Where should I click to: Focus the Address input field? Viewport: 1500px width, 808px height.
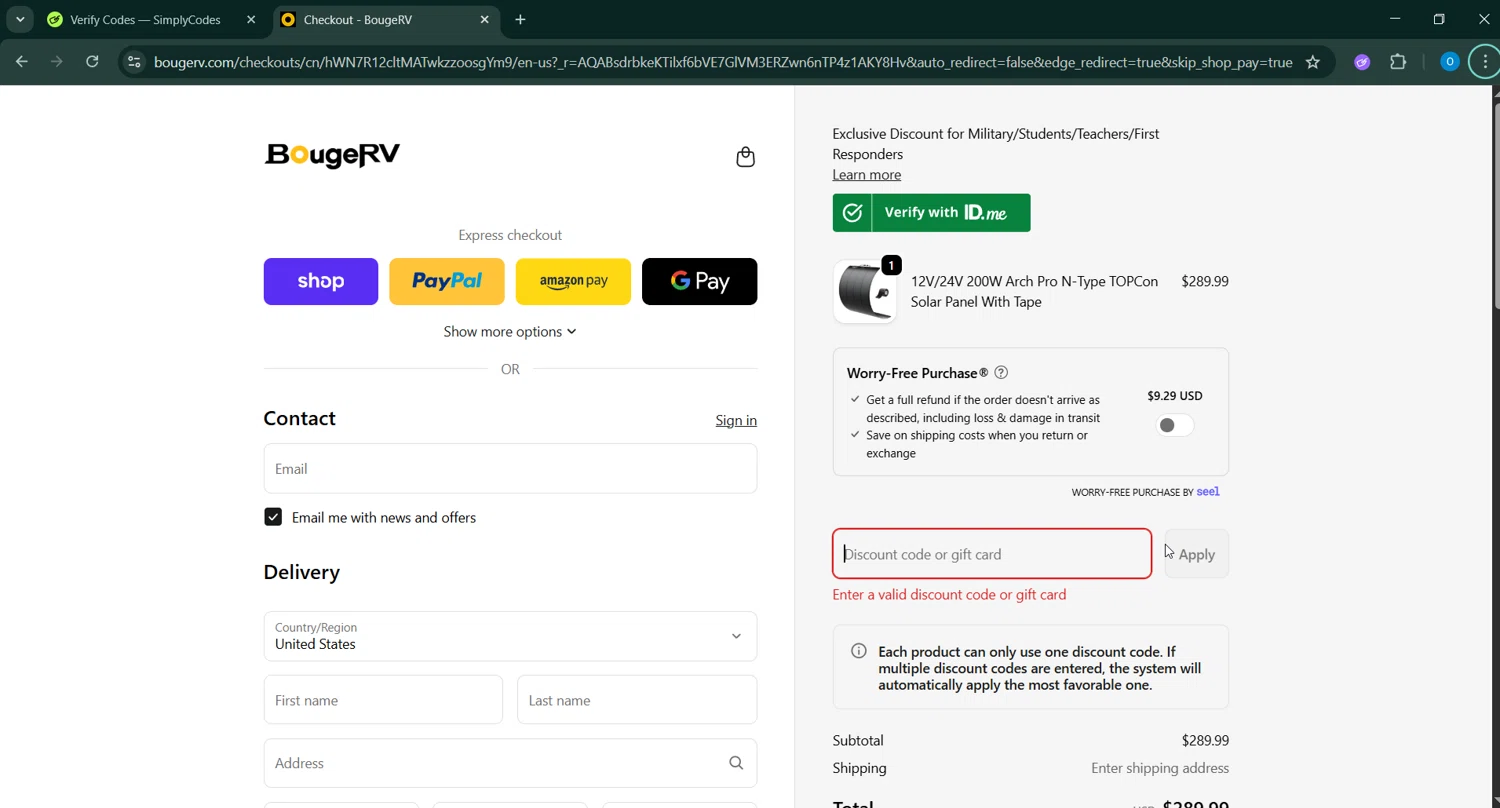click(510, 763)
